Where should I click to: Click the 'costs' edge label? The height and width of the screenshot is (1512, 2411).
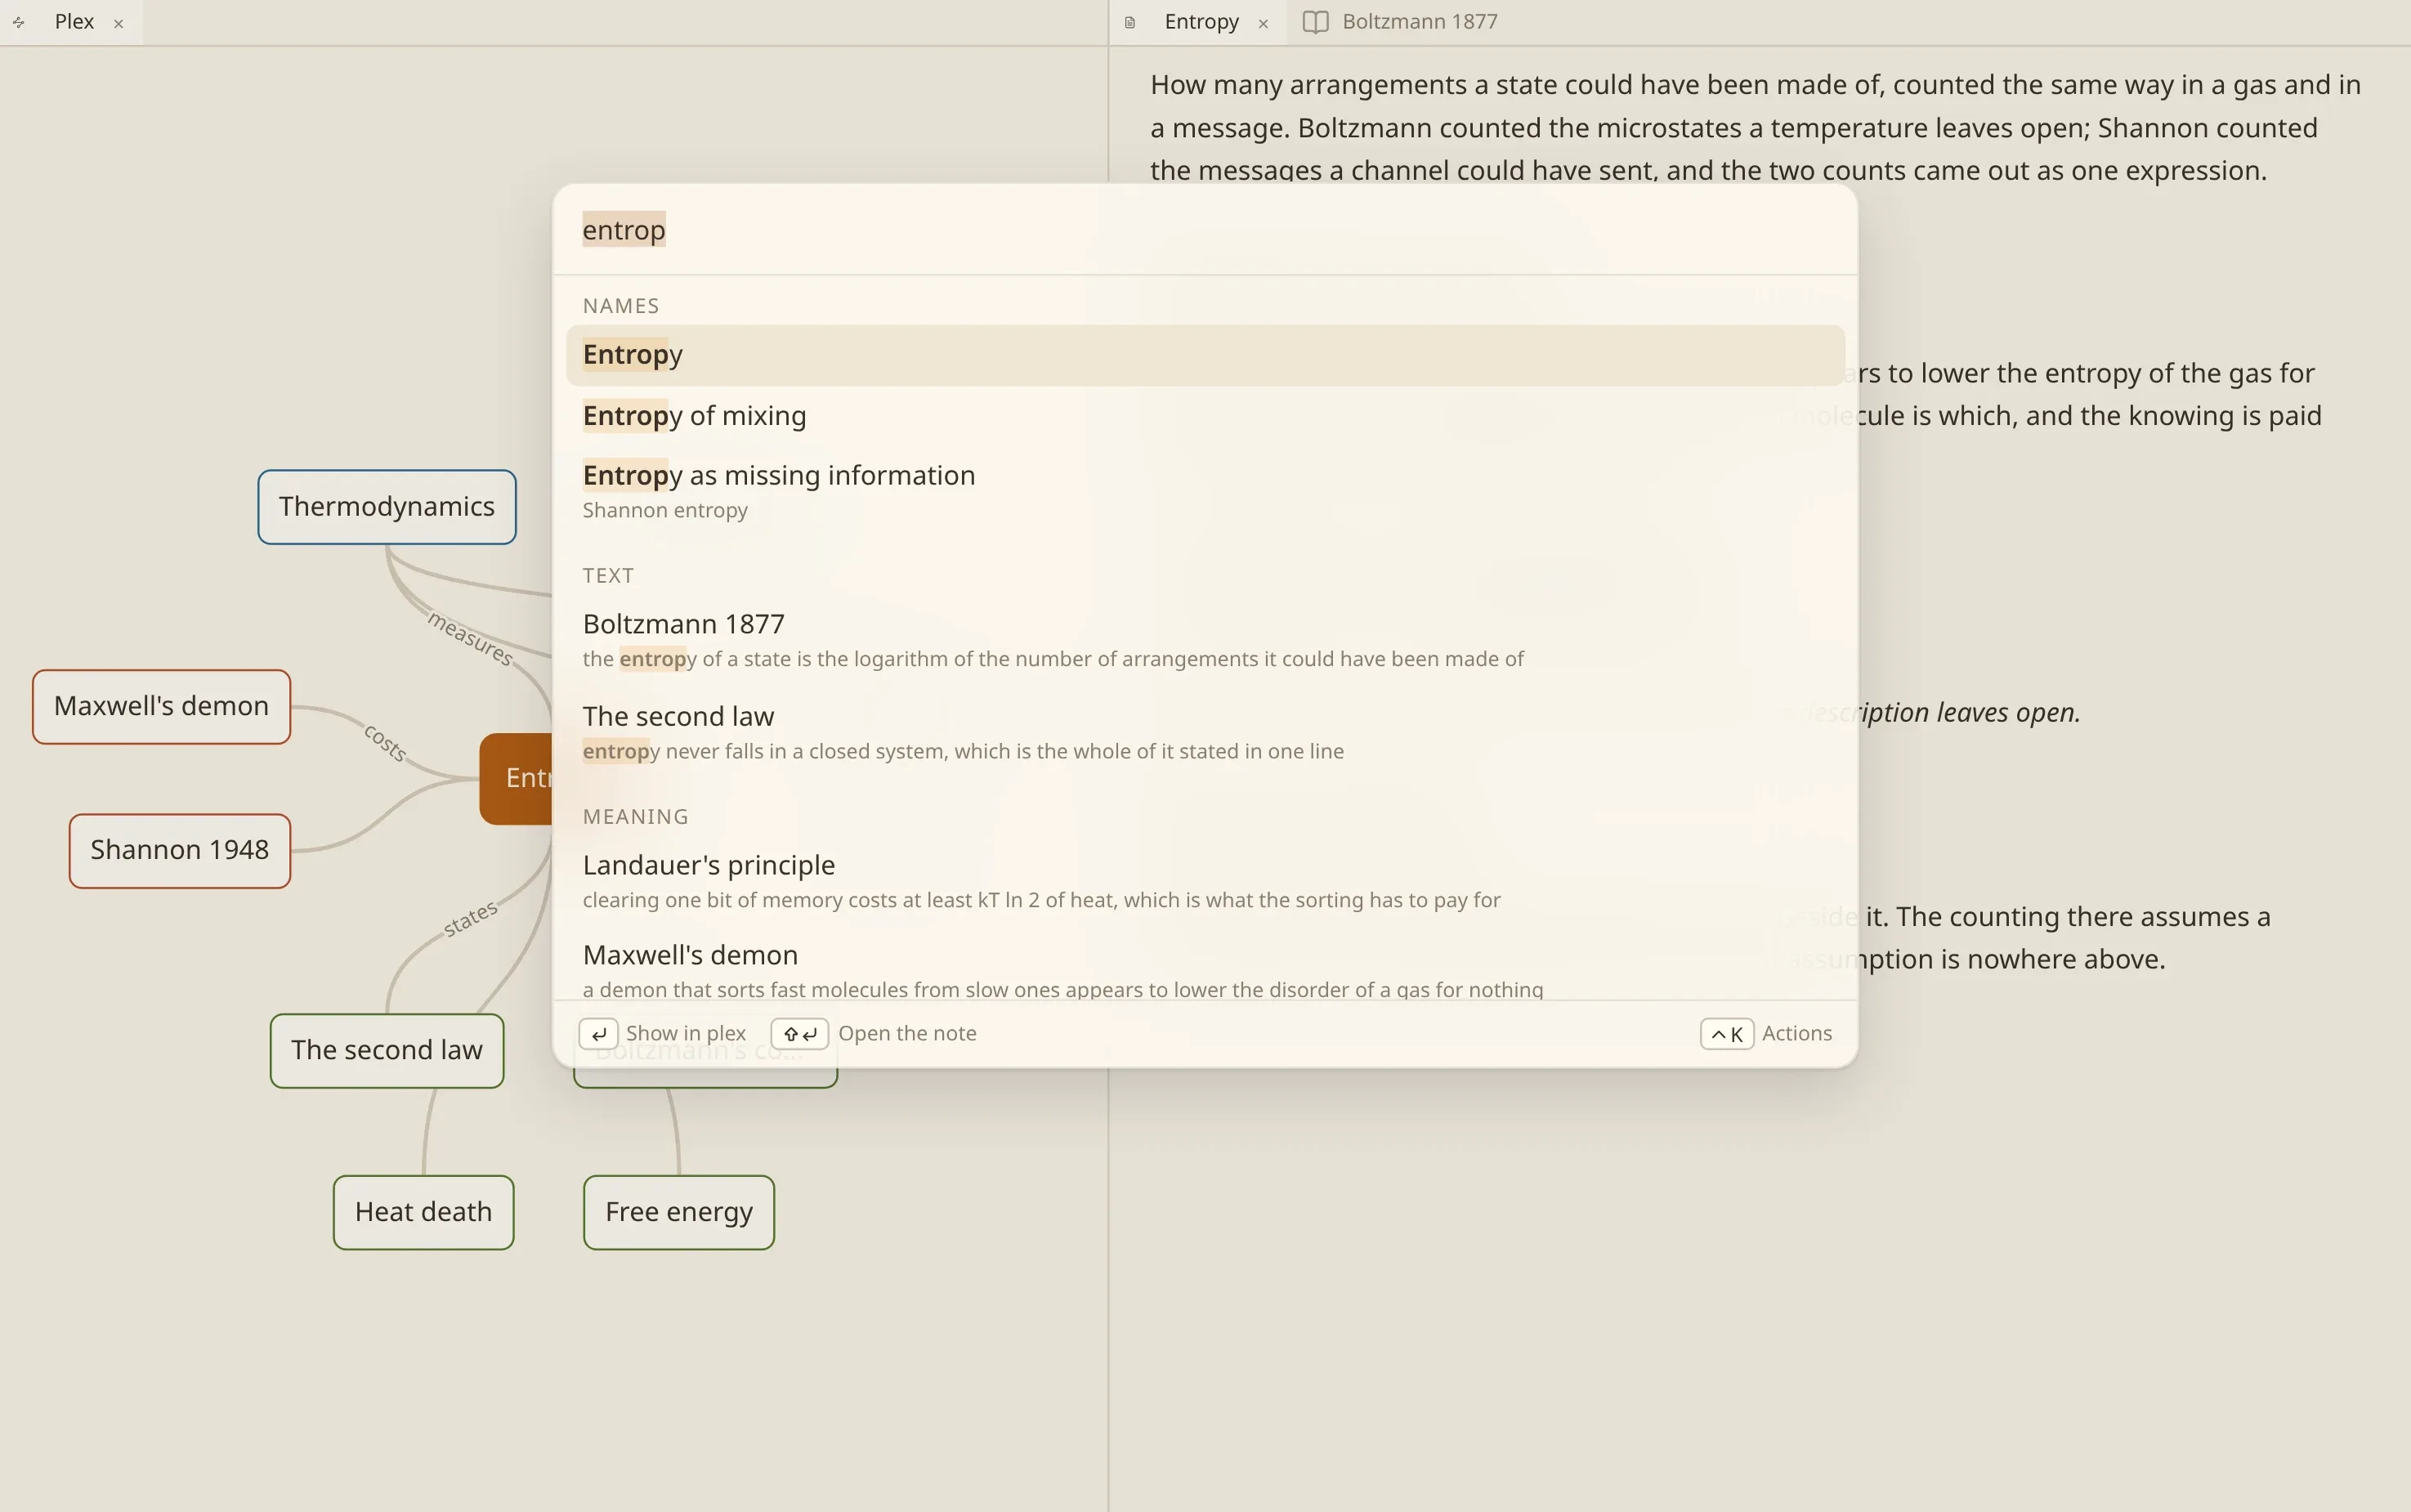pos(385,742)
